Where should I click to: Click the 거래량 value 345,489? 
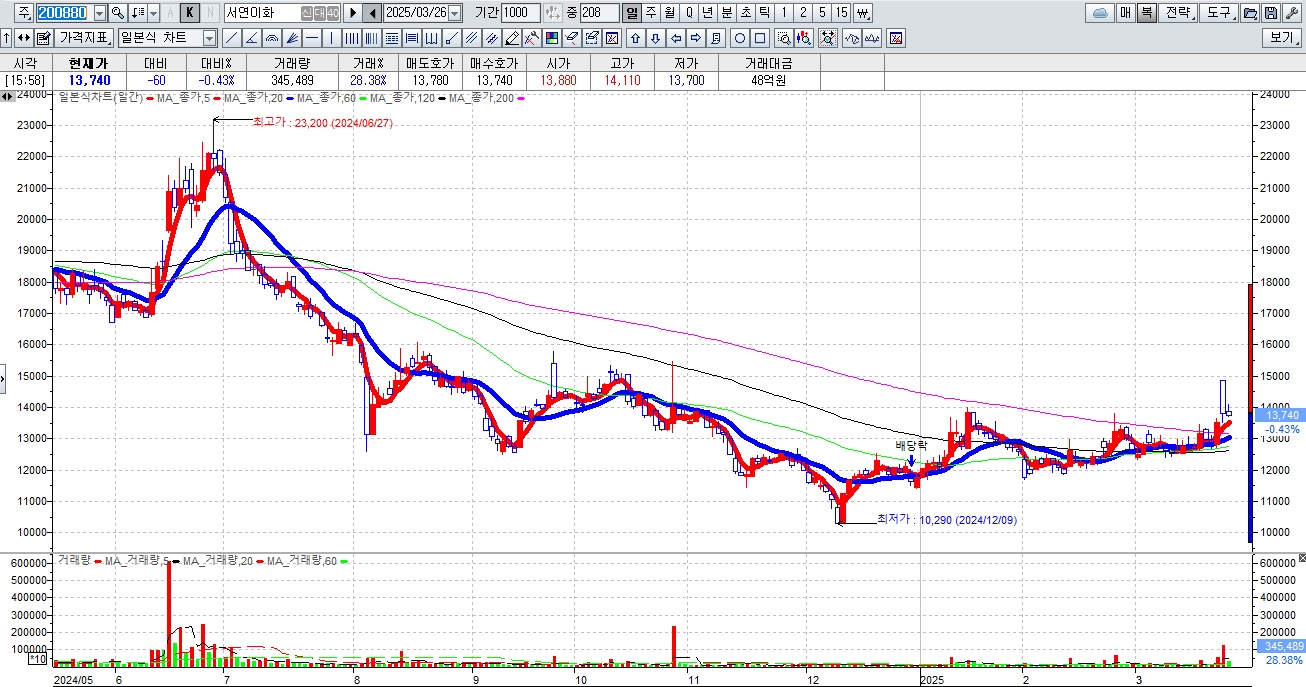[x=292, y=80]
